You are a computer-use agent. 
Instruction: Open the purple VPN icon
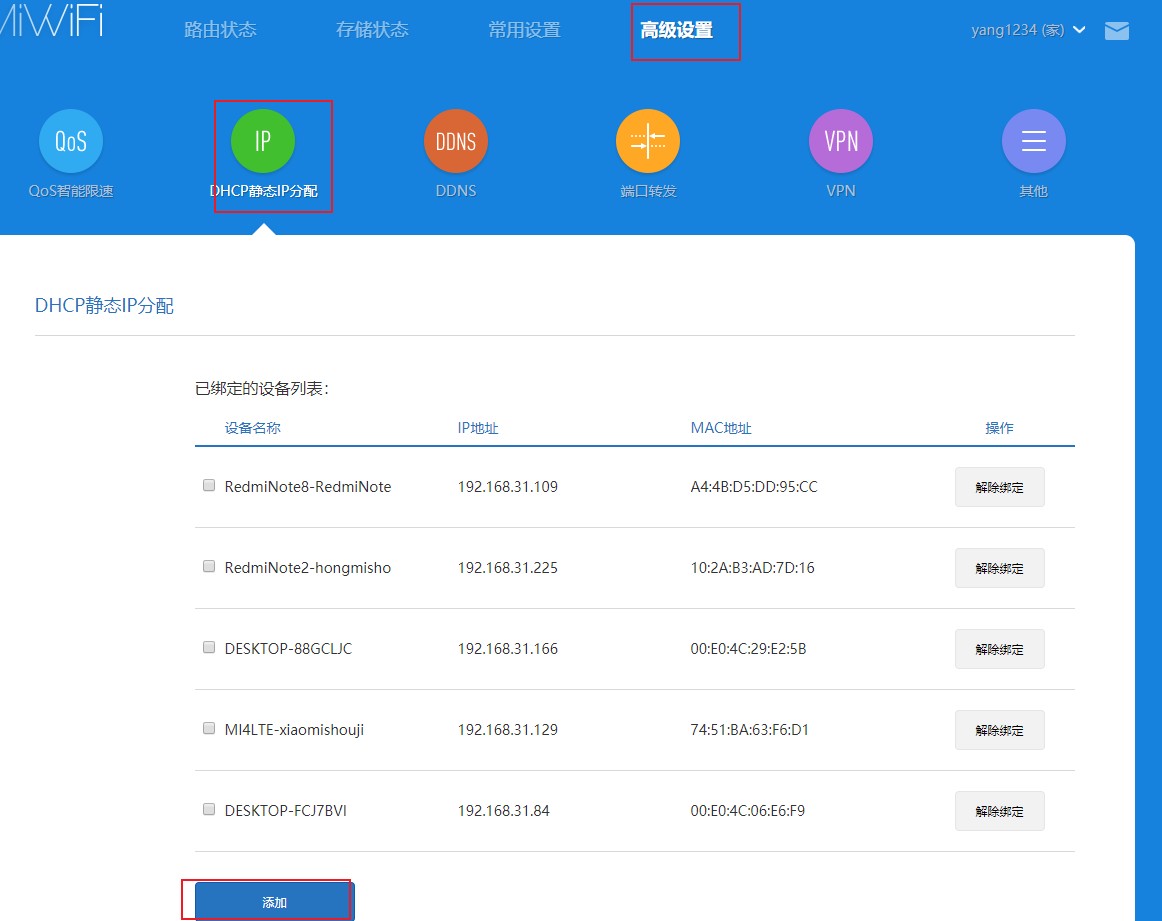(x=841, y=141)
